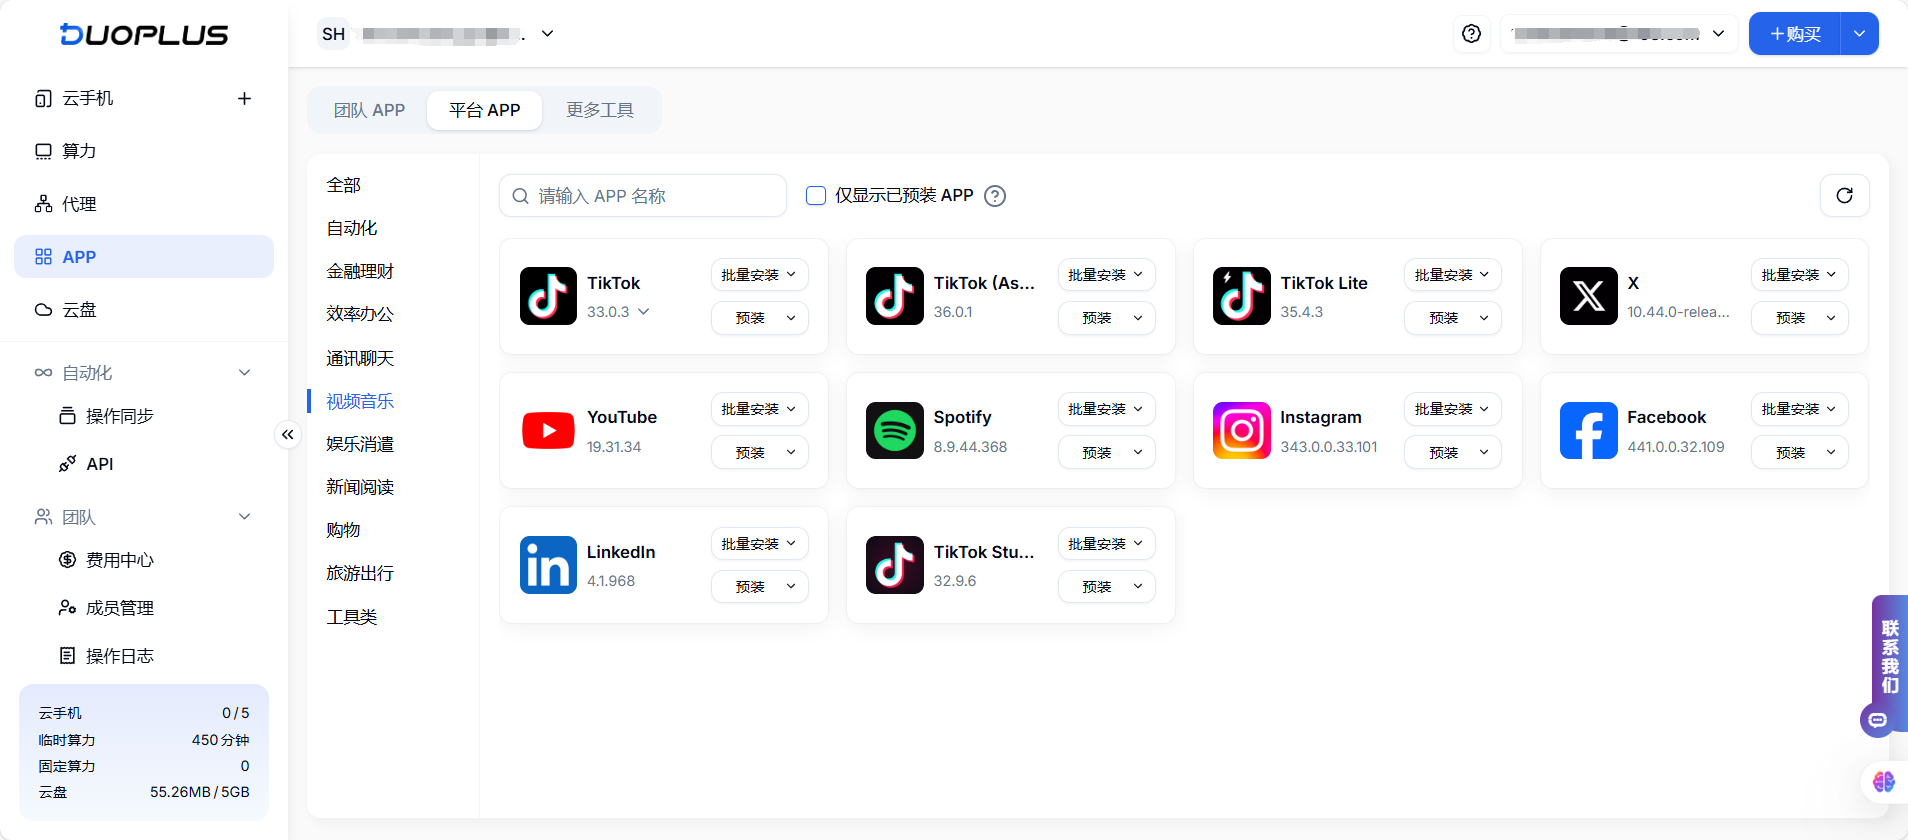
Task: Open 预装 dropdown for Facebook
Action: (1799, 452)
